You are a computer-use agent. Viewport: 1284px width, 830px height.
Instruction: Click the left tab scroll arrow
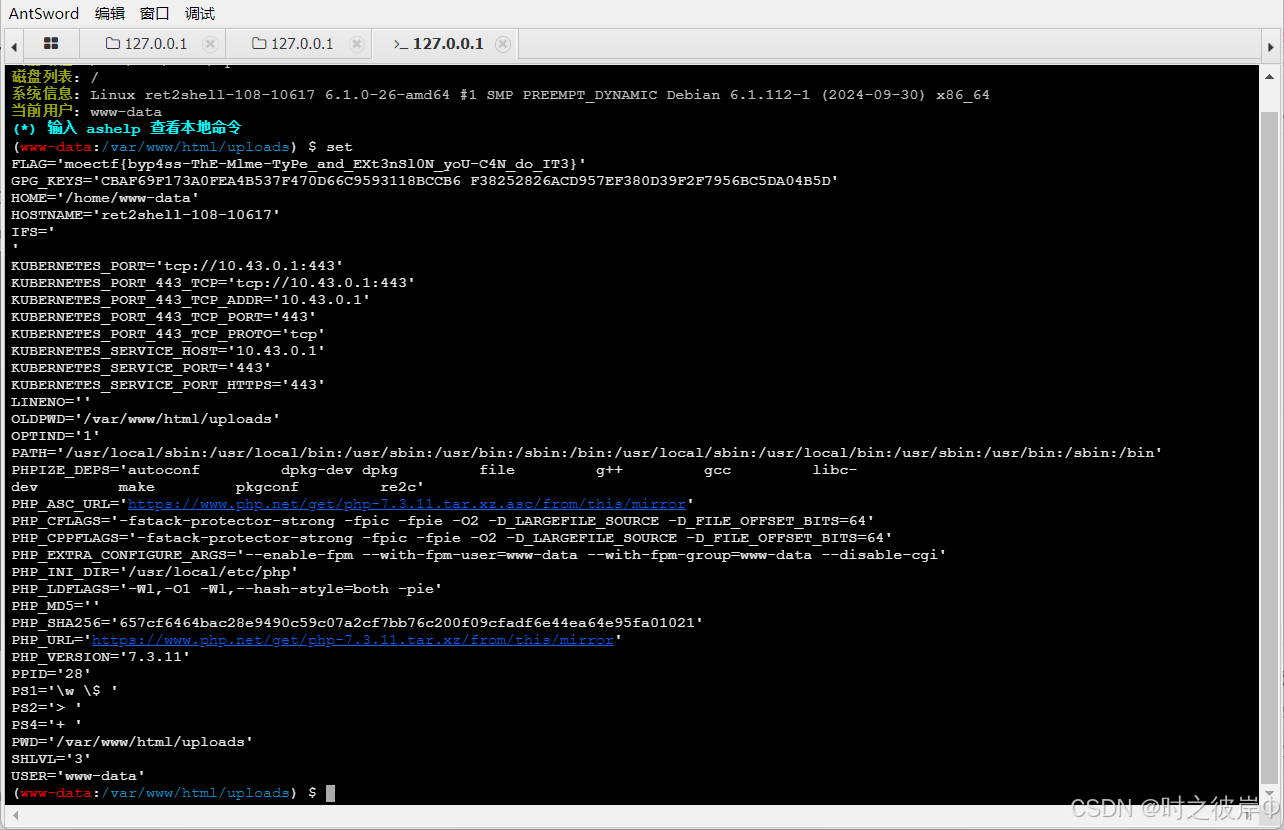pos(14,45)
